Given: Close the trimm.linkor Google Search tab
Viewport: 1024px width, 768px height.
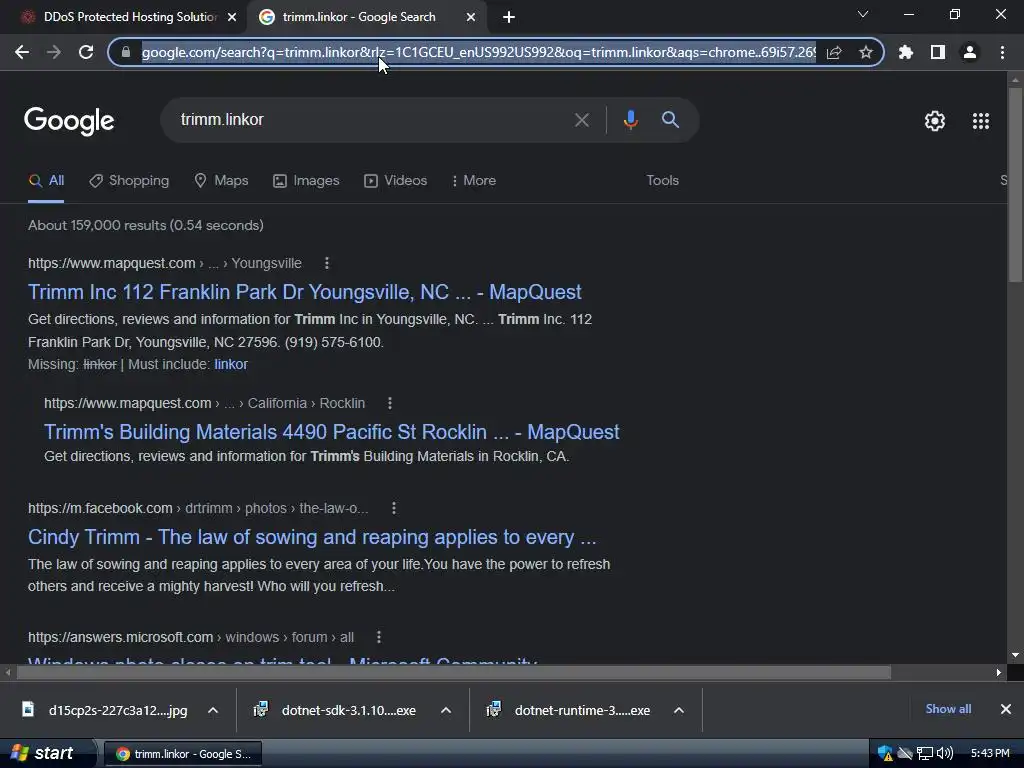Looking at the screenshot, I should [x=471, y=18].
